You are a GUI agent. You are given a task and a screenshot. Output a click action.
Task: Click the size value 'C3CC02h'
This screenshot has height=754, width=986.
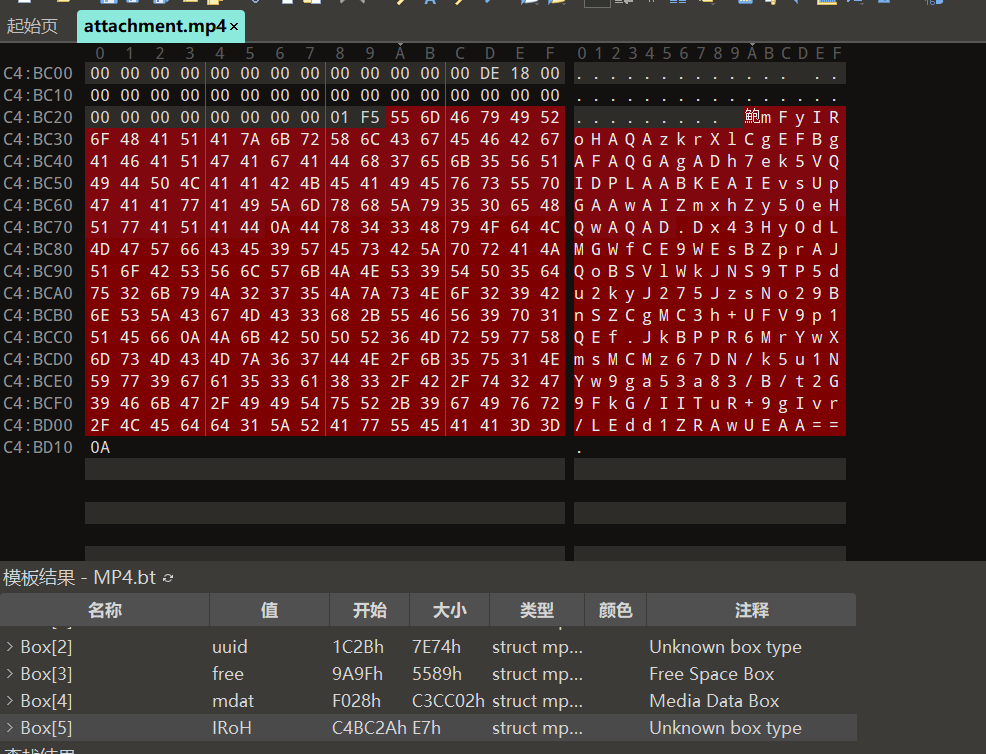448,701
